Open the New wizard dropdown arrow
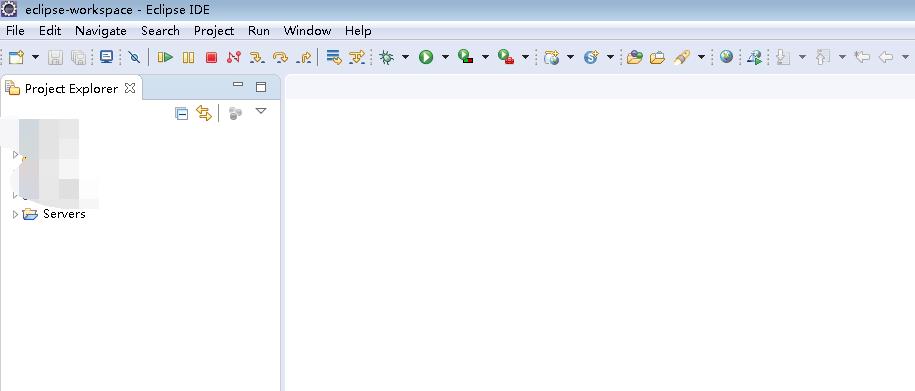 35,57
